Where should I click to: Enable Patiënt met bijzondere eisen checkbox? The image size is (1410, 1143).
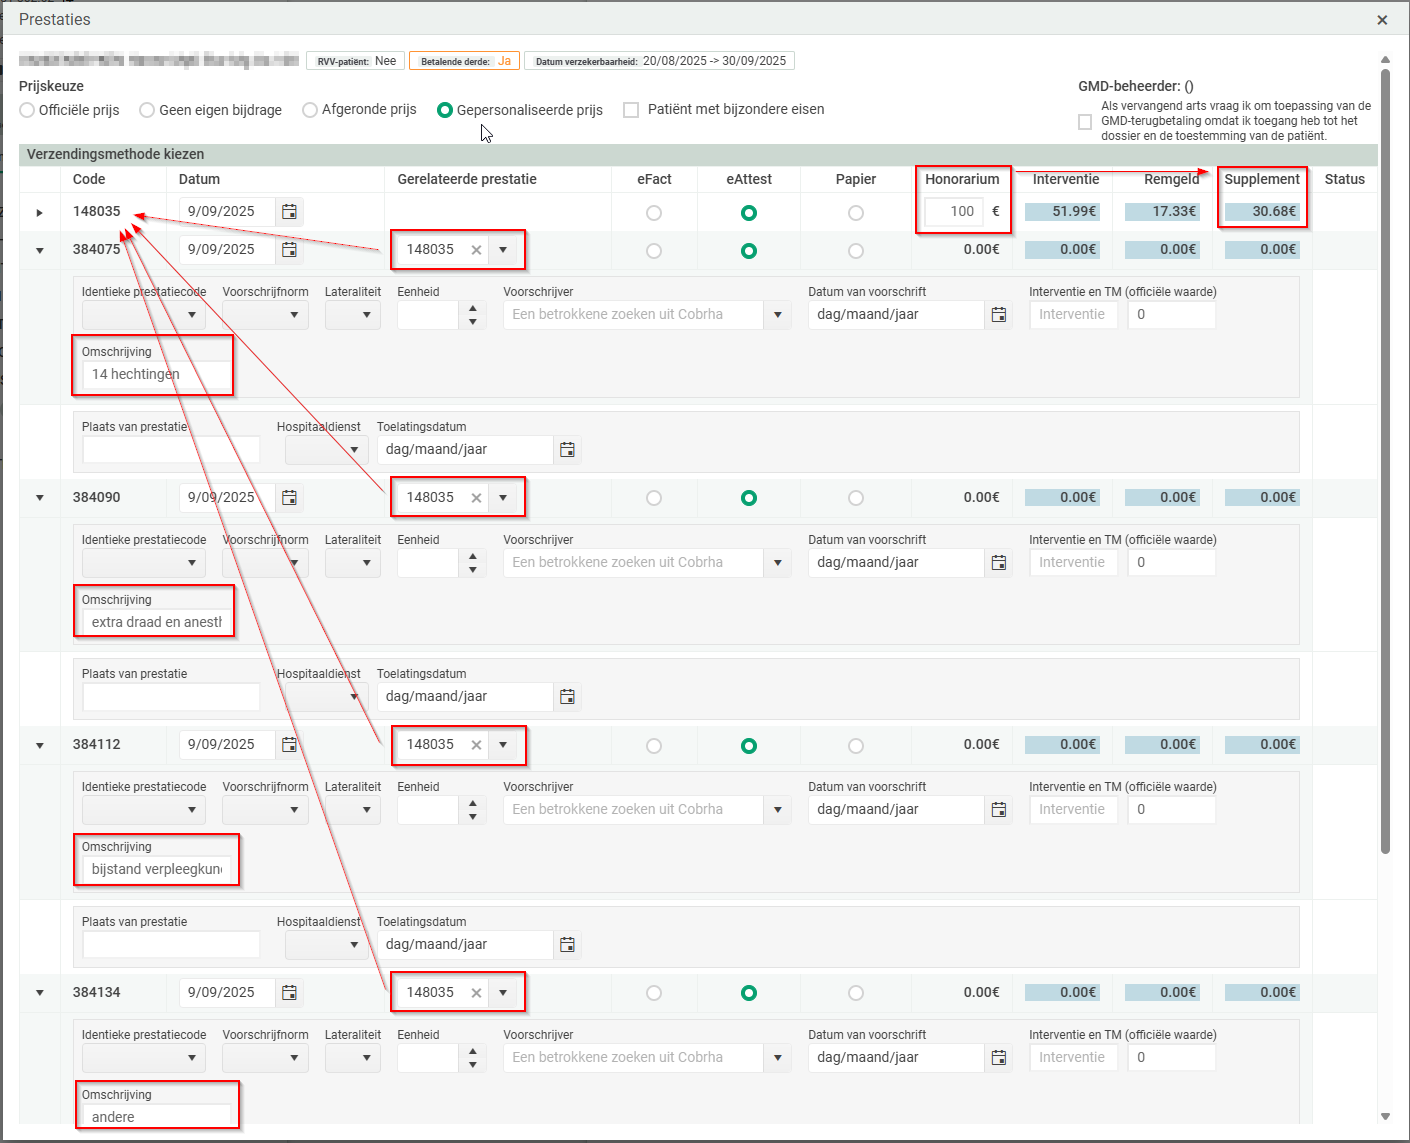tap(631, 110)
